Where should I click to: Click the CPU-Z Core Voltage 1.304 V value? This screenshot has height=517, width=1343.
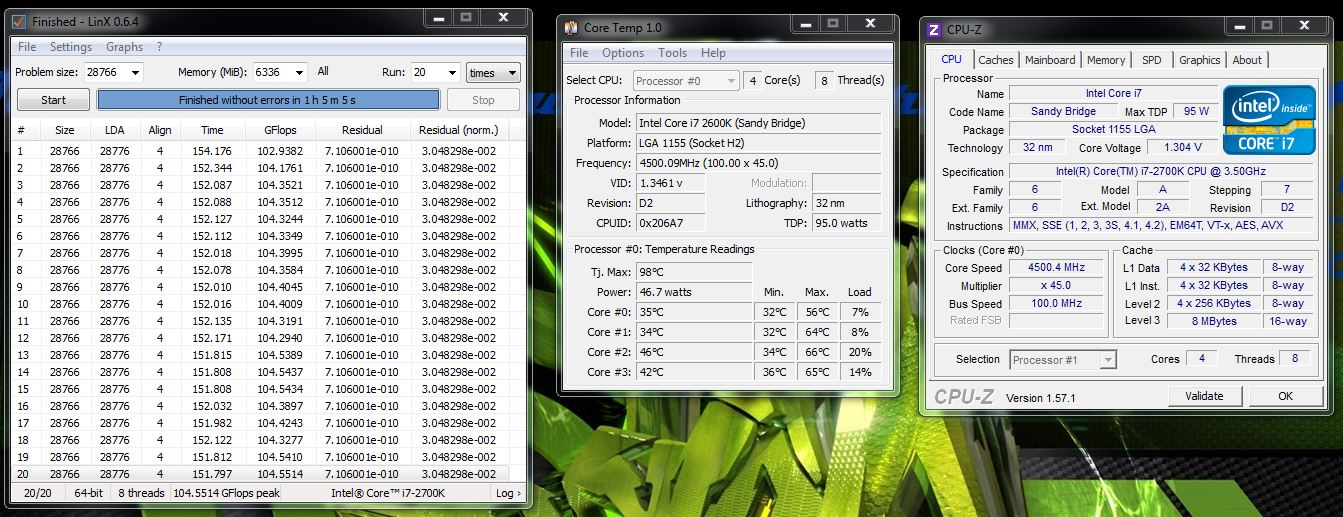pos(1183,147)
